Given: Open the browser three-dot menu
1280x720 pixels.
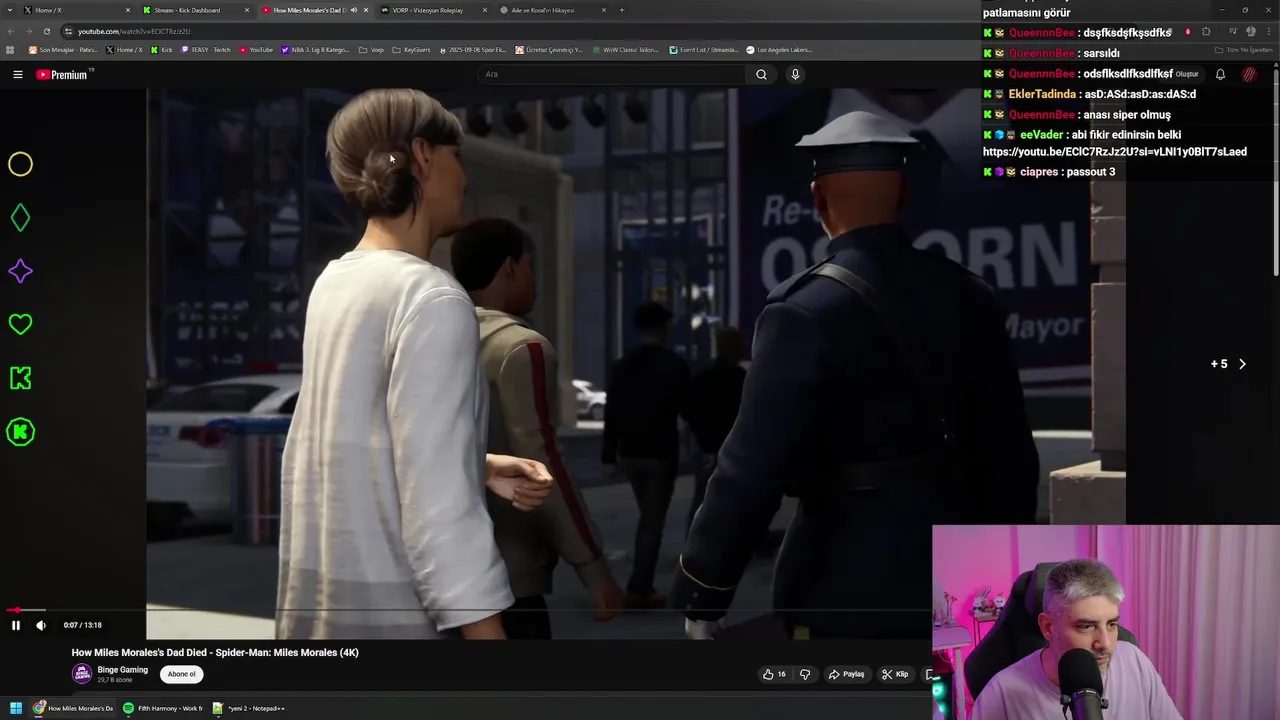Looking at the screenshot, I should pos(1268,31).
